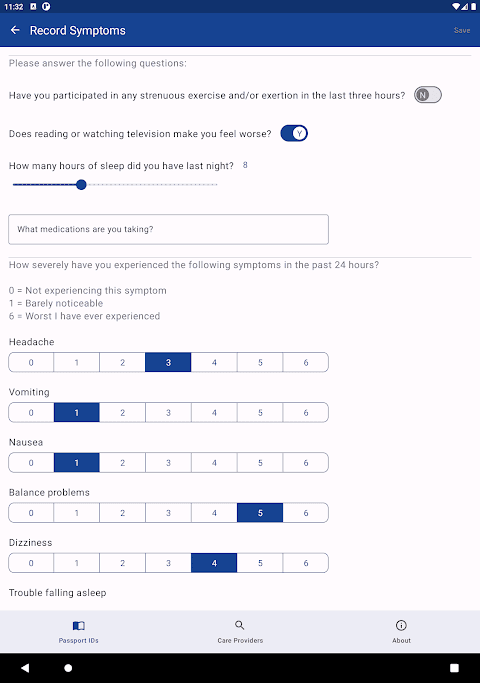Open the About info tab
Image resolution: width=480 pixels, height=683 pixels.
401,632
